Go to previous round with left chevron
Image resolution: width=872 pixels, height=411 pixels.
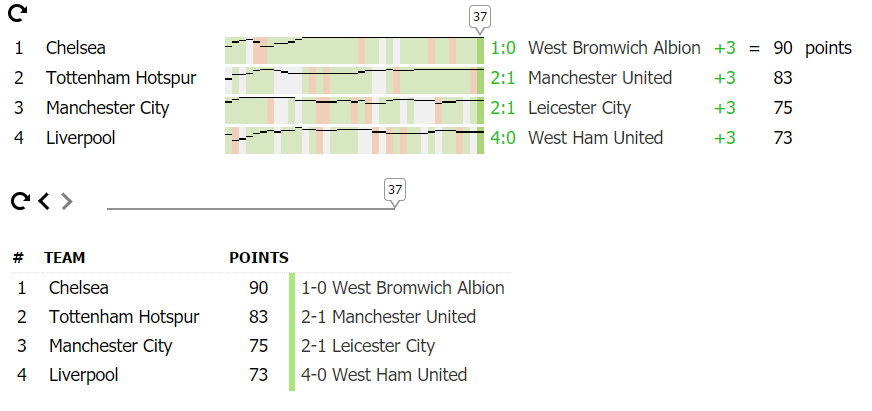(x=44, y=201)
